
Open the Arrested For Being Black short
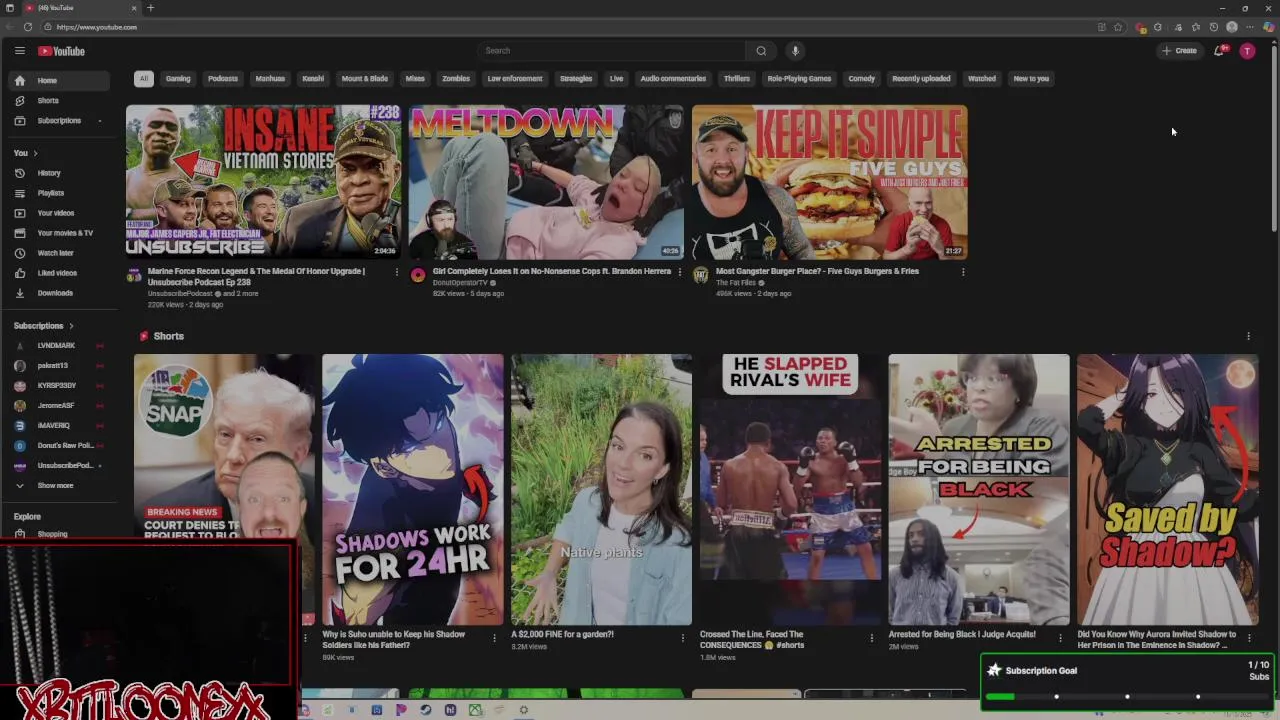(x=979, y=490)
